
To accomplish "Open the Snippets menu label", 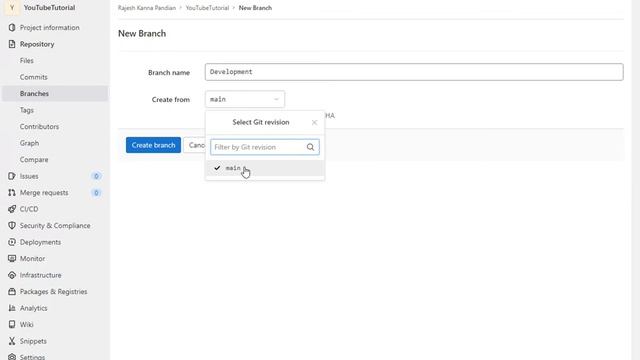I will pos(33,341).
